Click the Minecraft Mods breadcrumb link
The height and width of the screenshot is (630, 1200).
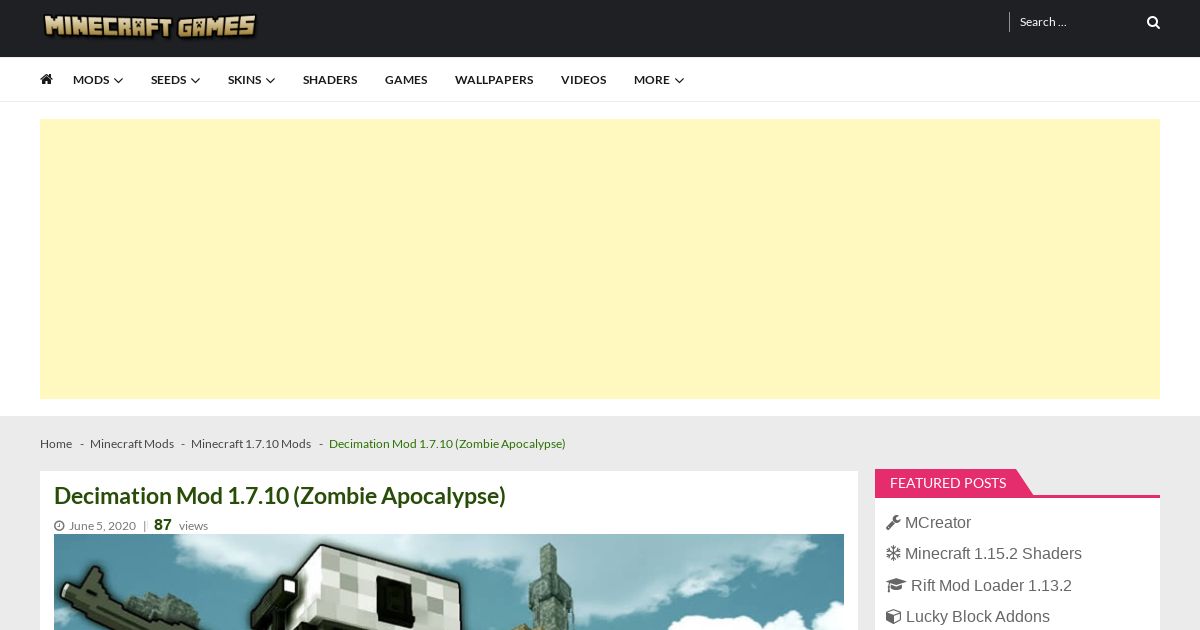tap(132, 444)
